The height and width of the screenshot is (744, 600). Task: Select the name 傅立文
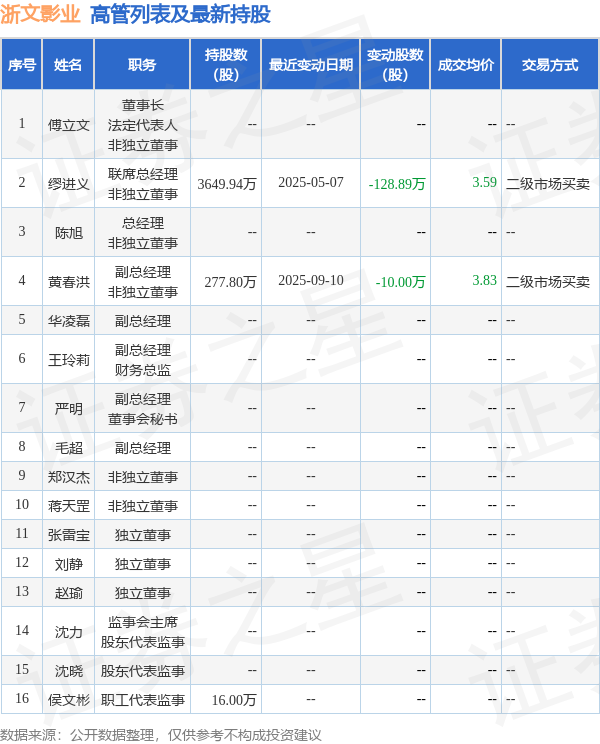[69, 125]
